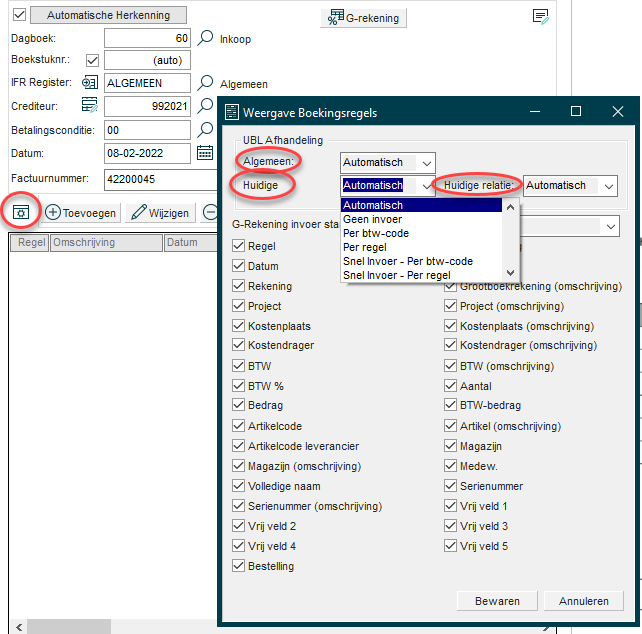Click the Toevoegen button

coord(81,213)
